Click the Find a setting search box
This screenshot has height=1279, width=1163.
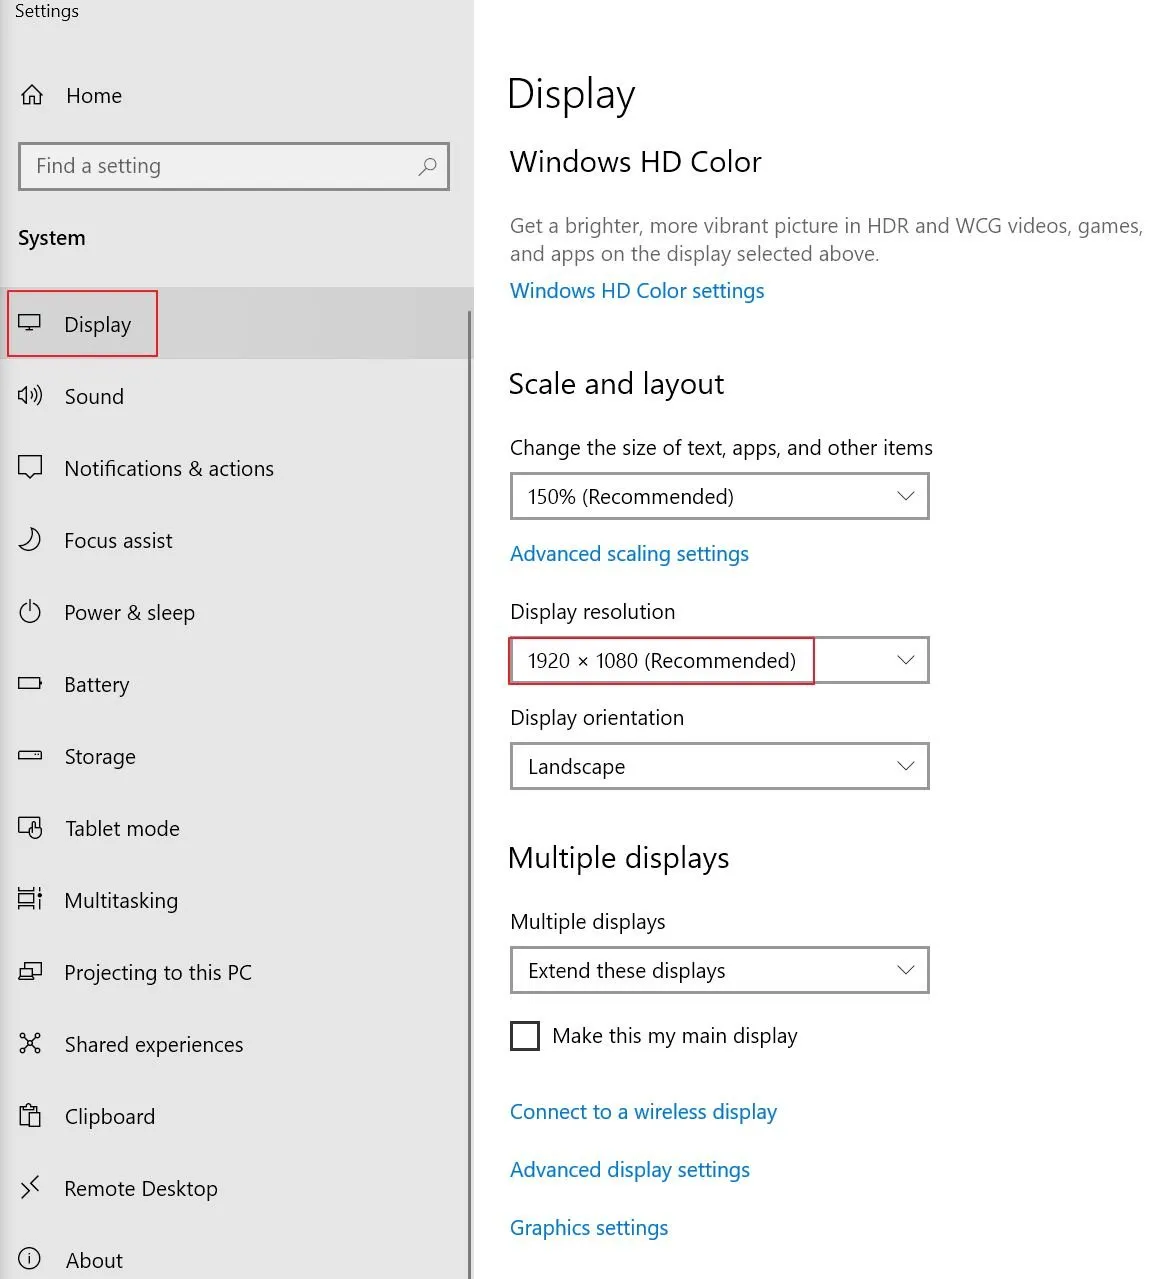[220, 166]
